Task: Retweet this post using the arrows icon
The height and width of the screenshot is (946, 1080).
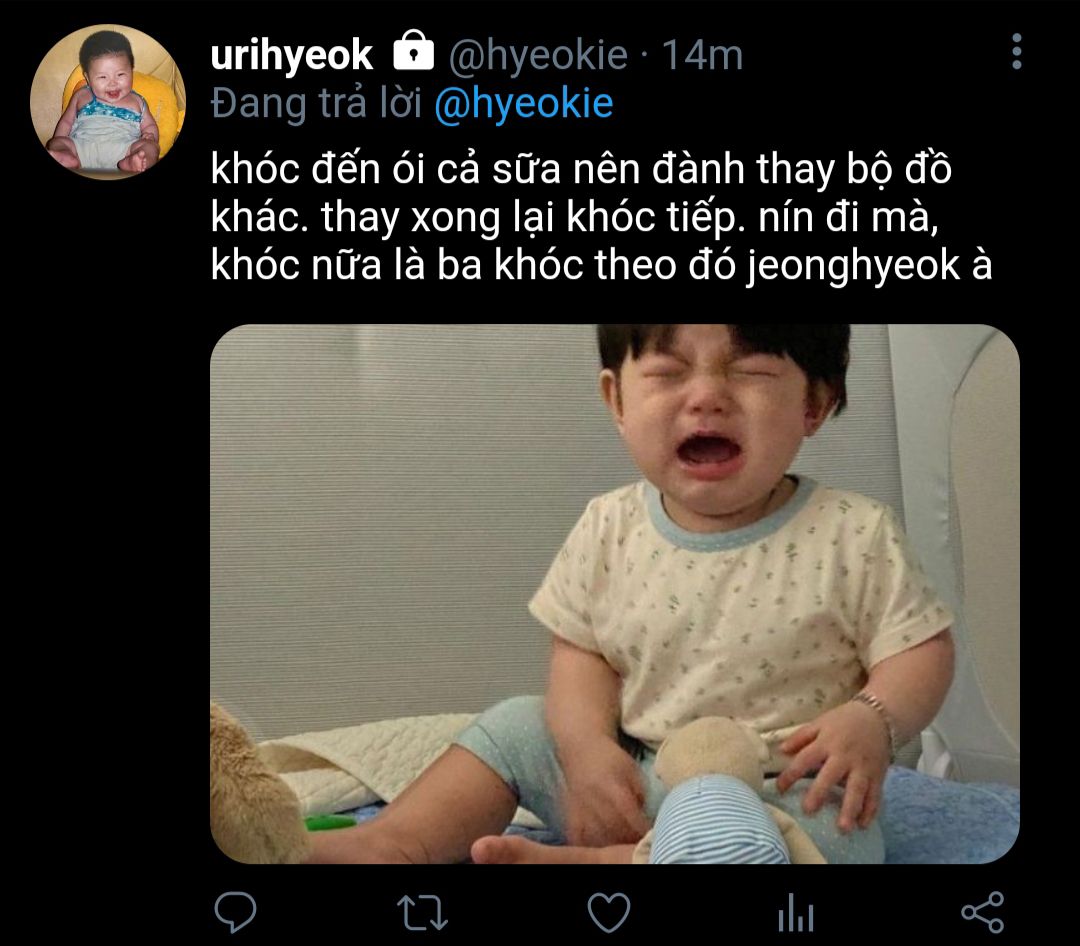Action: (421, 912)
